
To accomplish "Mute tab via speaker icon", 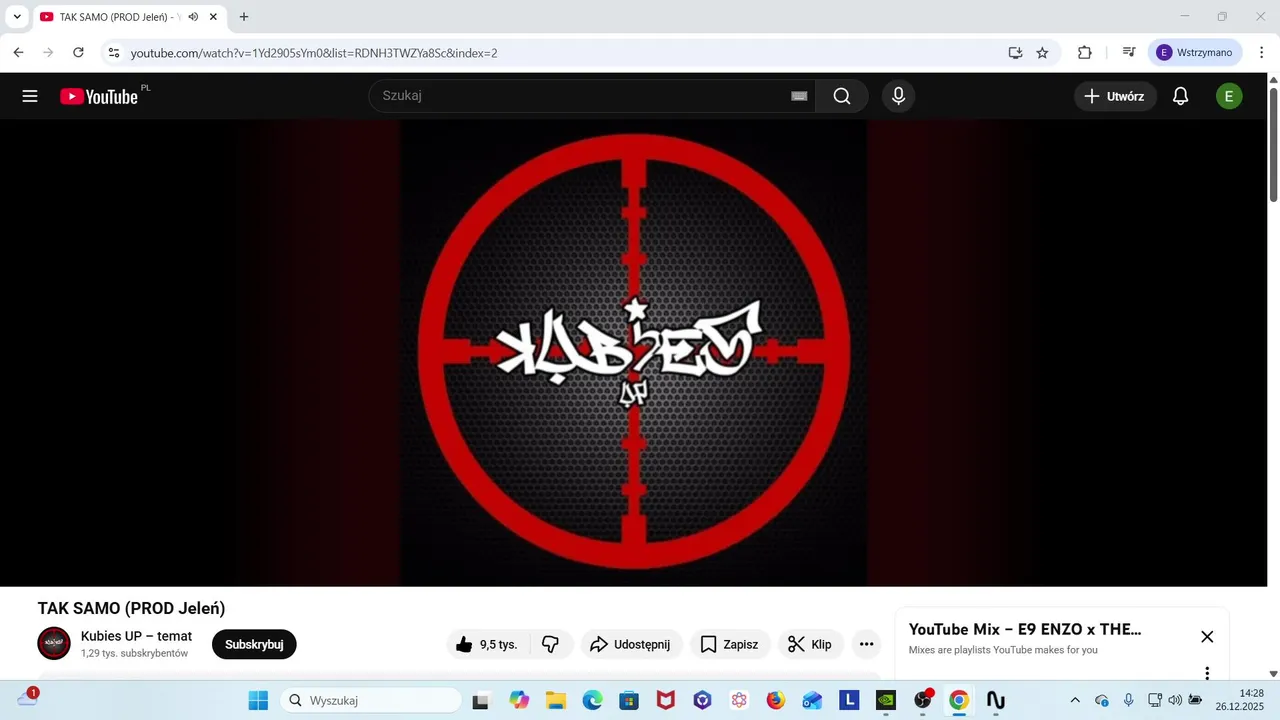I will tap(193, 17).
